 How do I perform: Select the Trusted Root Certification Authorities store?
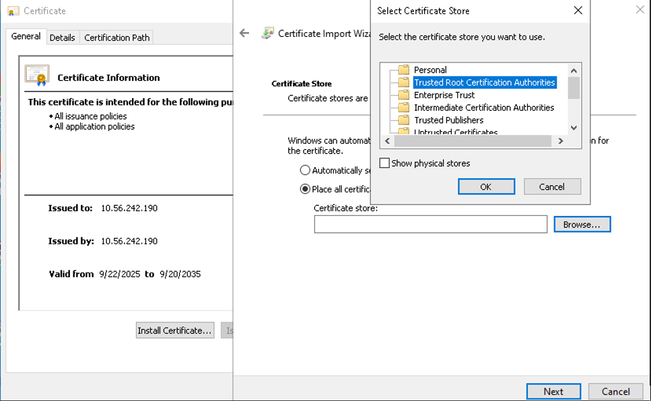tap(484, 83)
